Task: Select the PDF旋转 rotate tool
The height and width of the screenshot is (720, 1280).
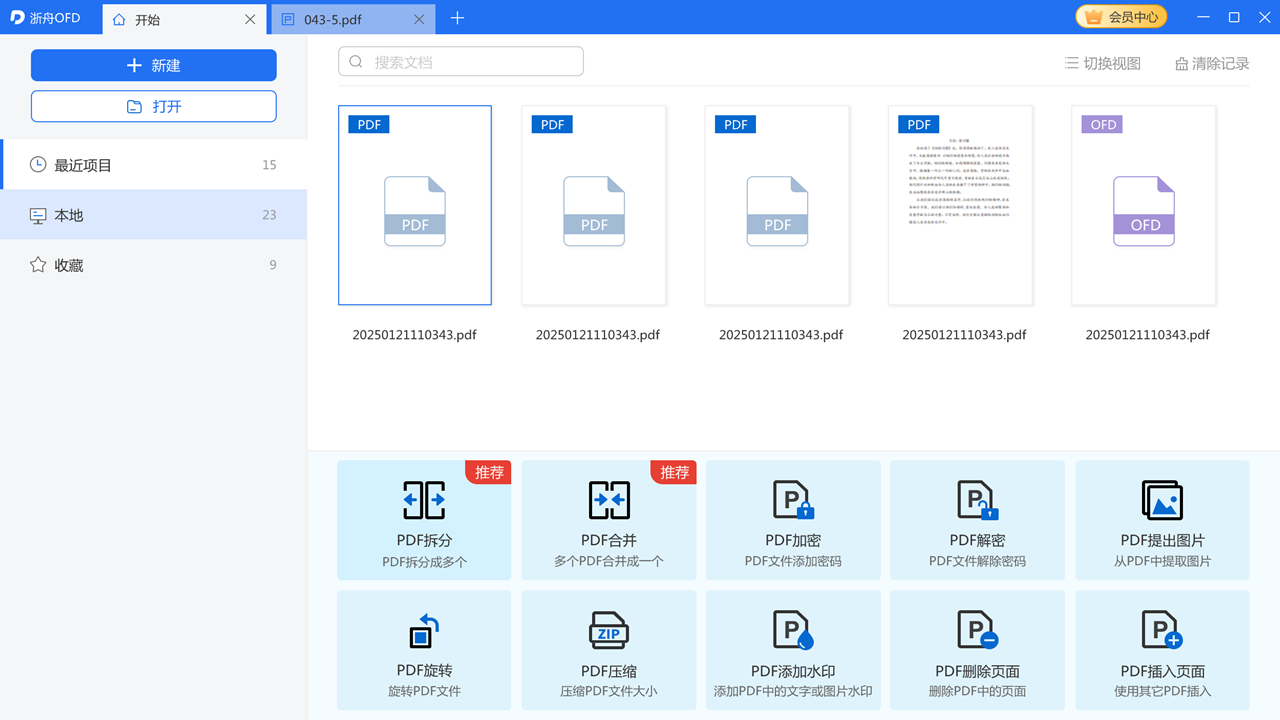Action: tap(424, 650)
